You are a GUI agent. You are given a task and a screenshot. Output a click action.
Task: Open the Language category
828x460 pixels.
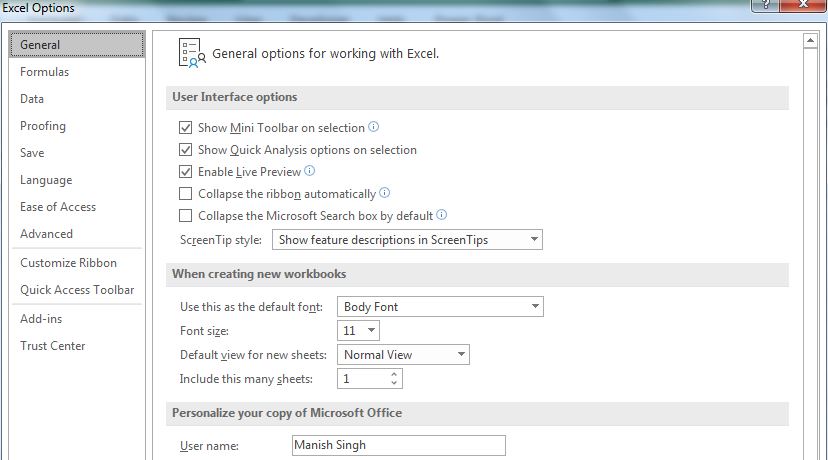[x=77, y=180]
